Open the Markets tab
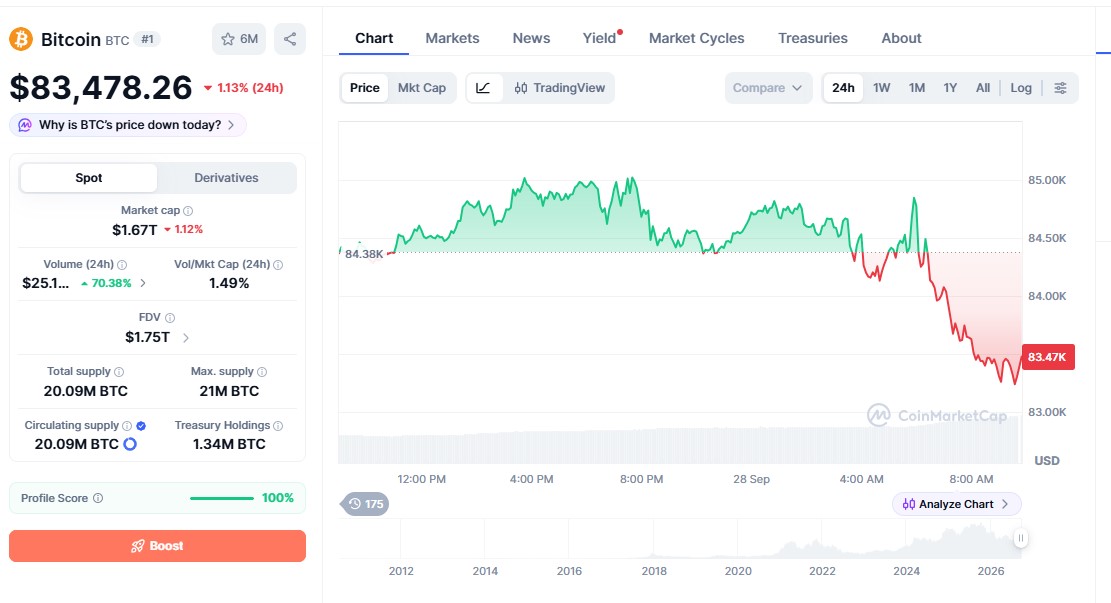The width and height of the screenshot is (1111, 603). click(452, 38)
